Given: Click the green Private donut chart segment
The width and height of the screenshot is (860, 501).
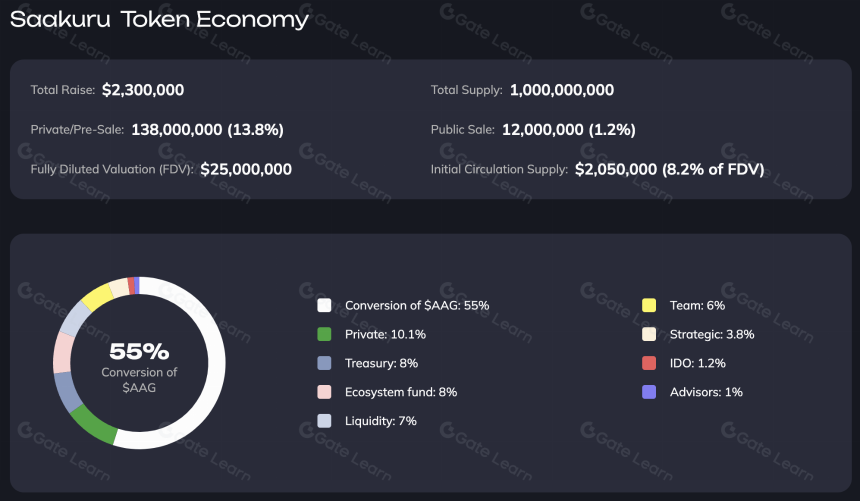Looking at the screenshot, I should pos(93,425).
